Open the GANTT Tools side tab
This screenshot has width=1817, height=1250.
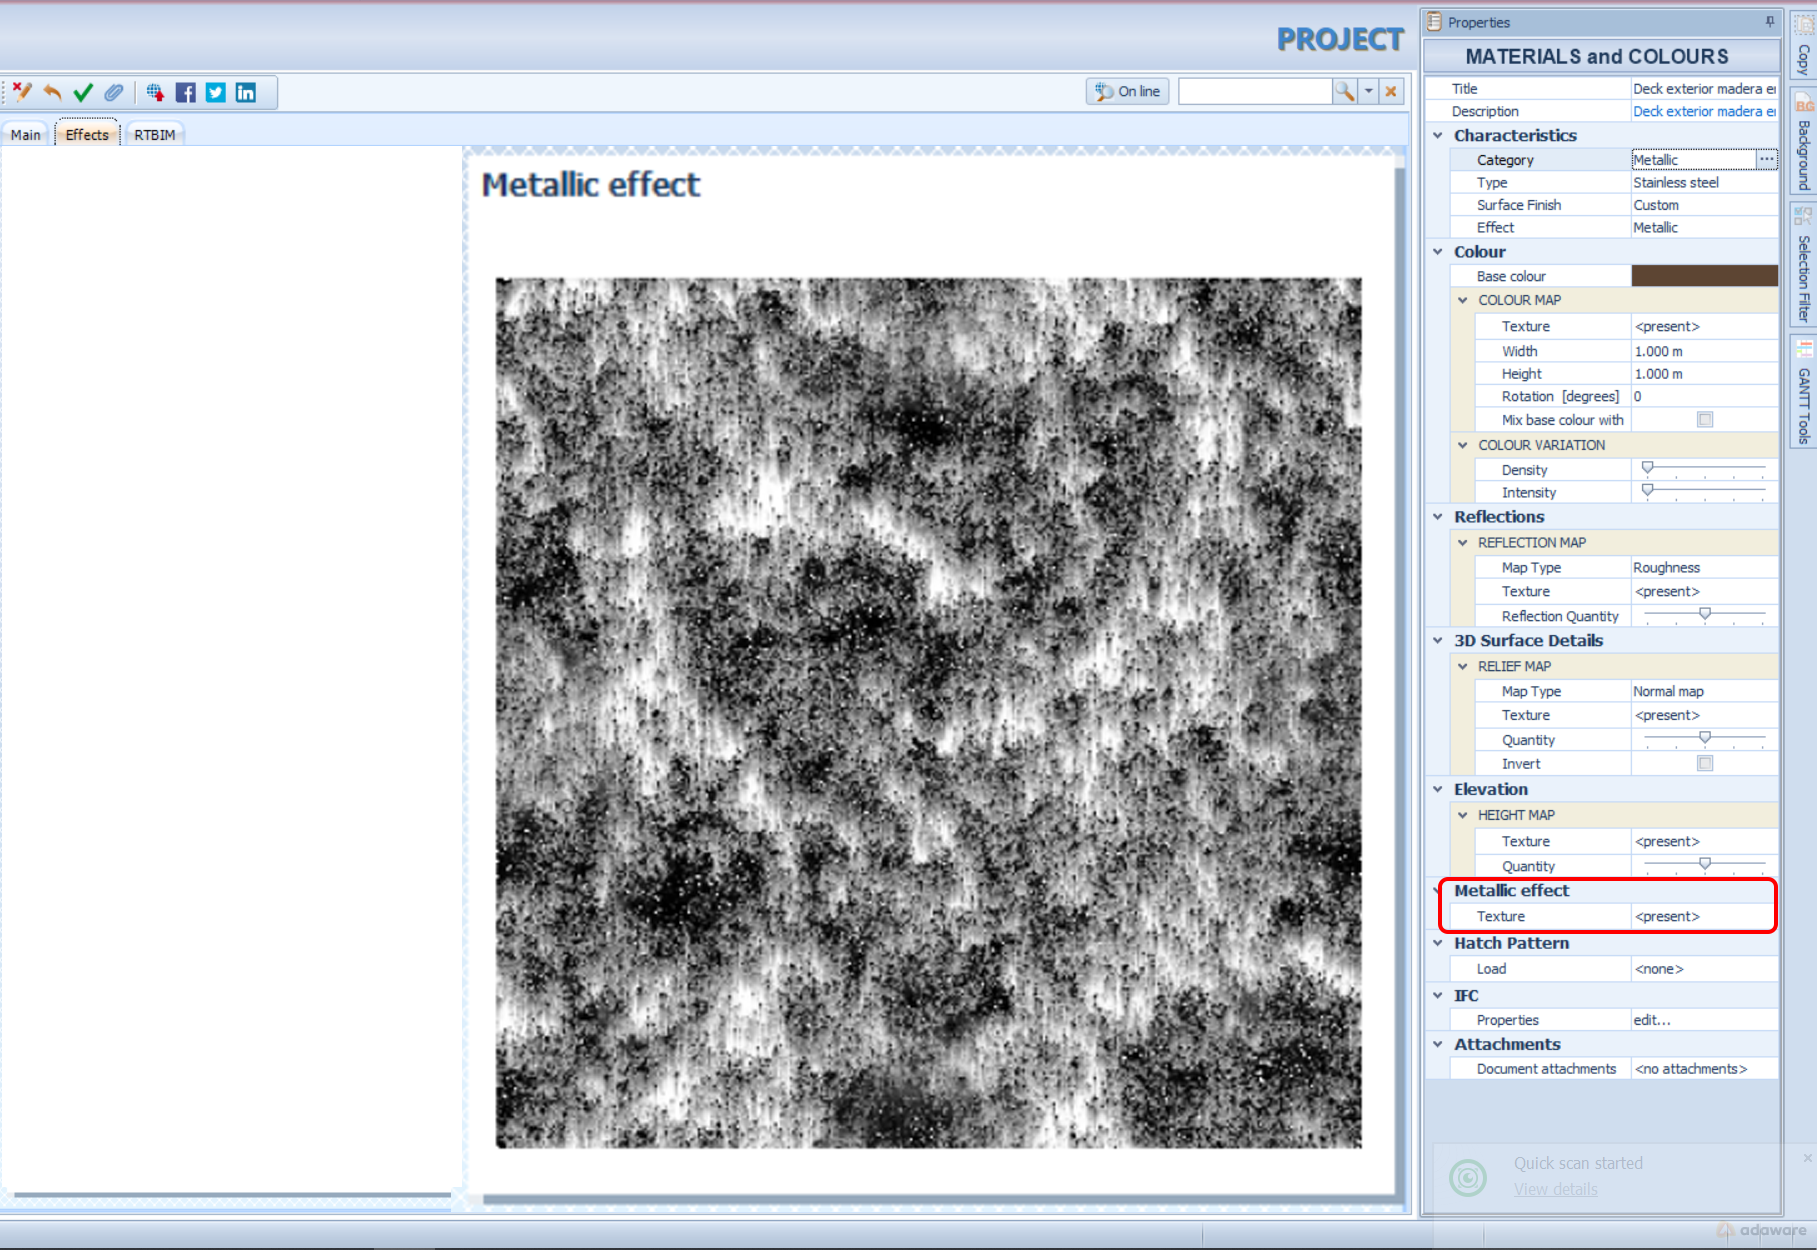coord(1803,392)
